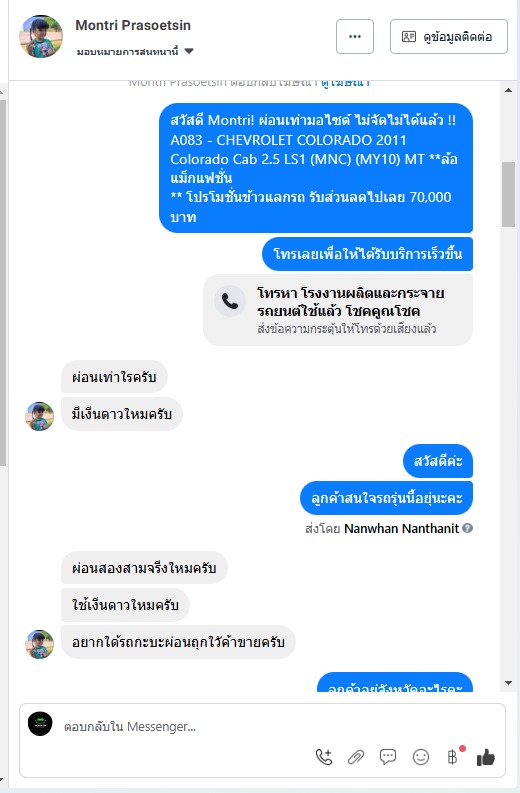Click the page avatar in reply box
This screenshot has width=520, height=793.
[40, 724]
